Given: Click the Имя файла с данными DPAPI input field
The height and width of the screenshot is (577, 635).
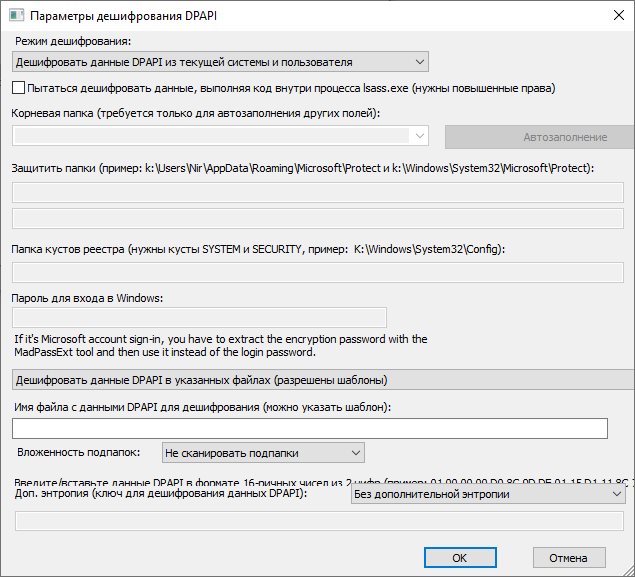Looking at the screenshot, I should pos(310,428).
